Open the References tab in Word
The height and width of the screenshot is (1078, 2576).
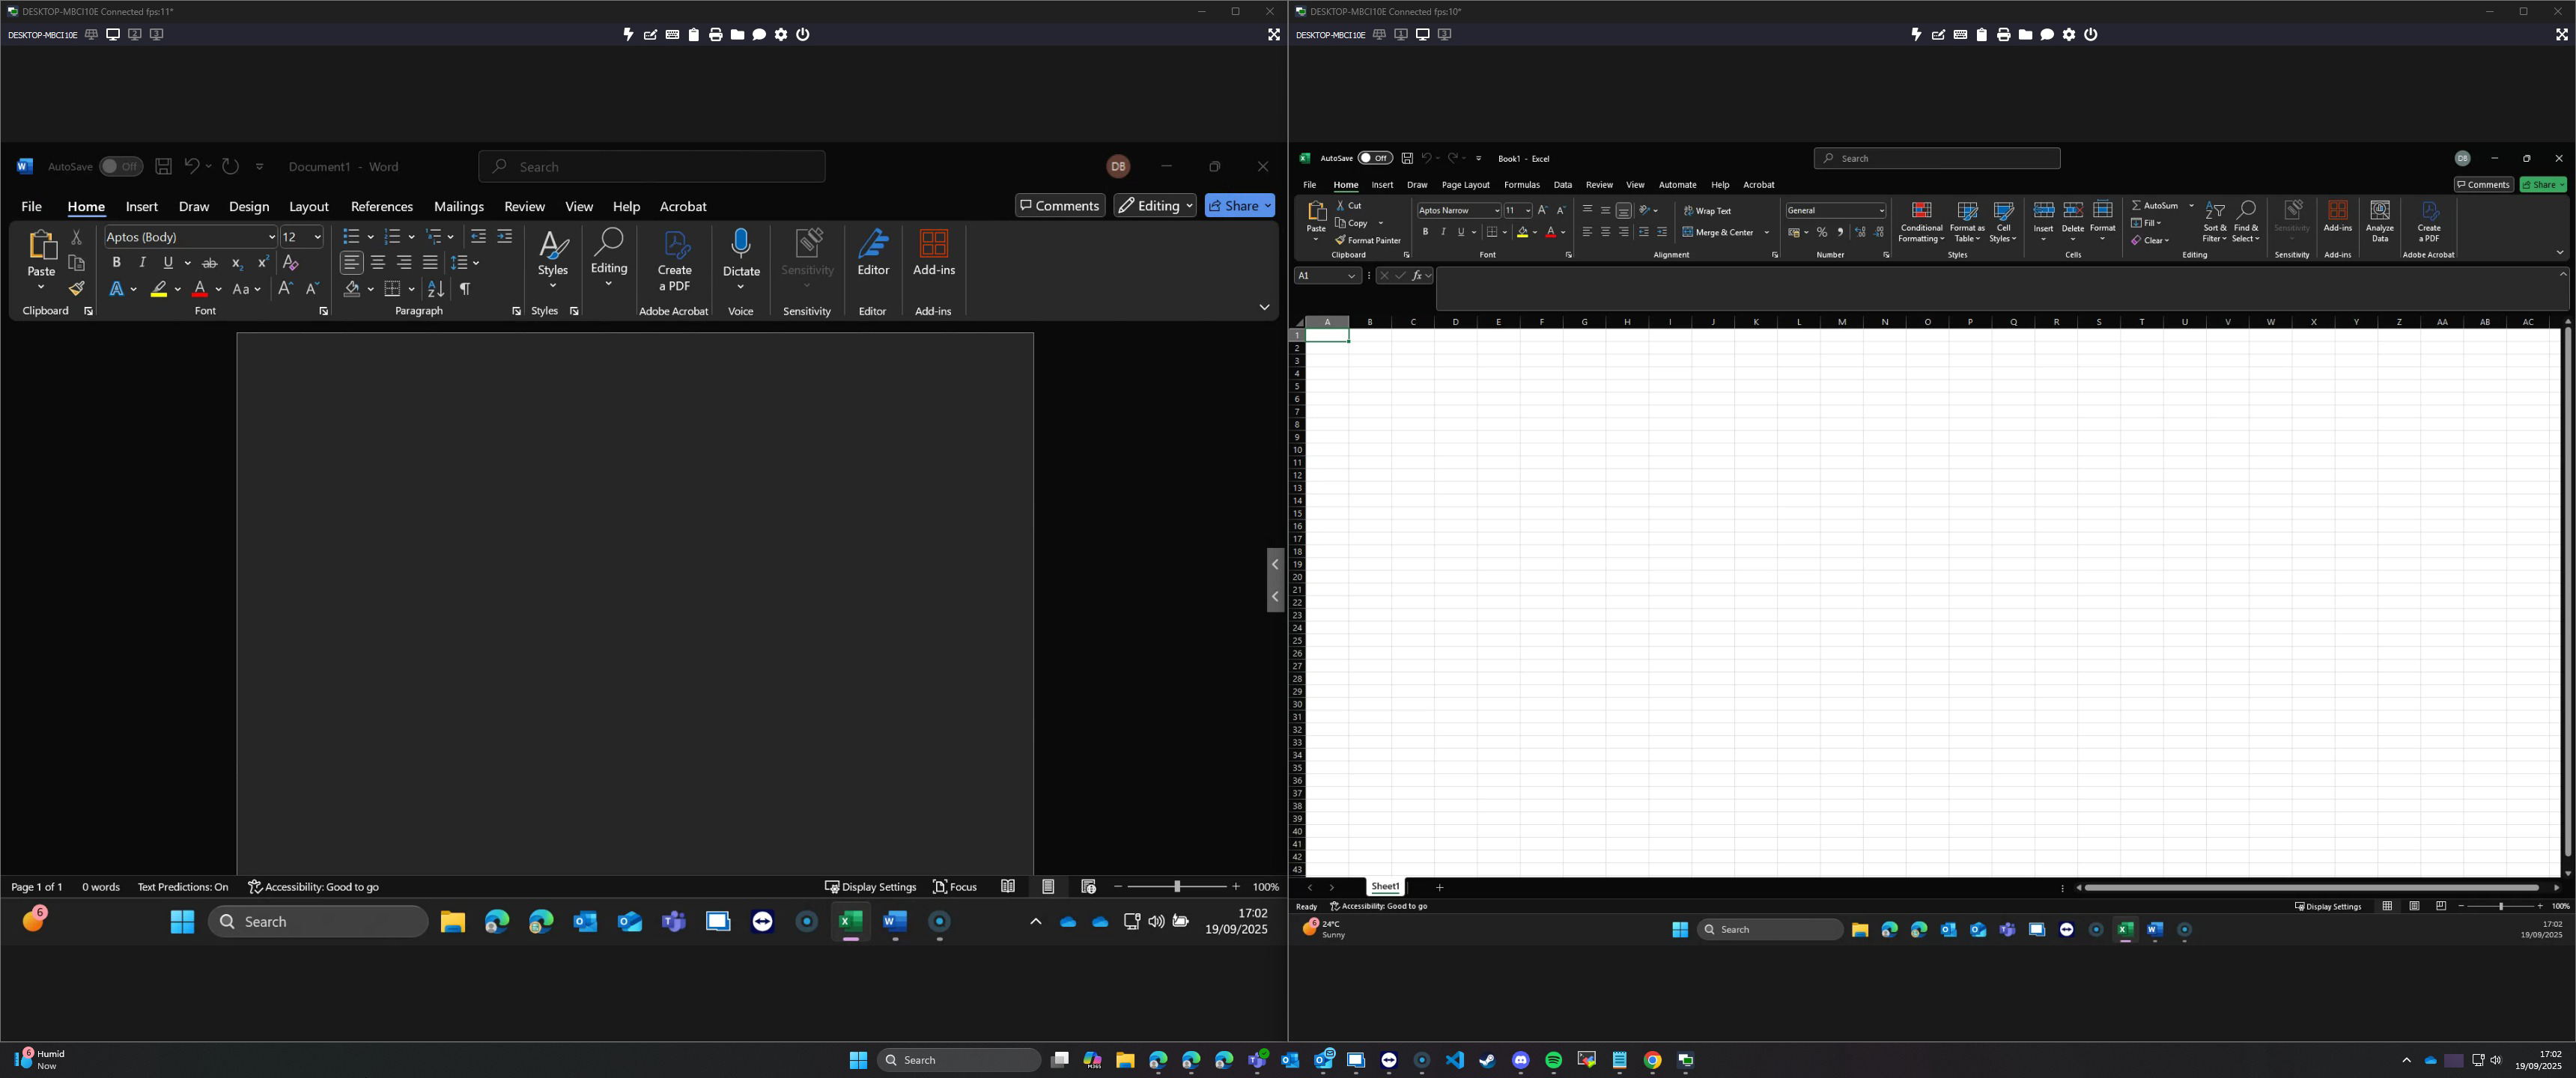tap(382, 207)
